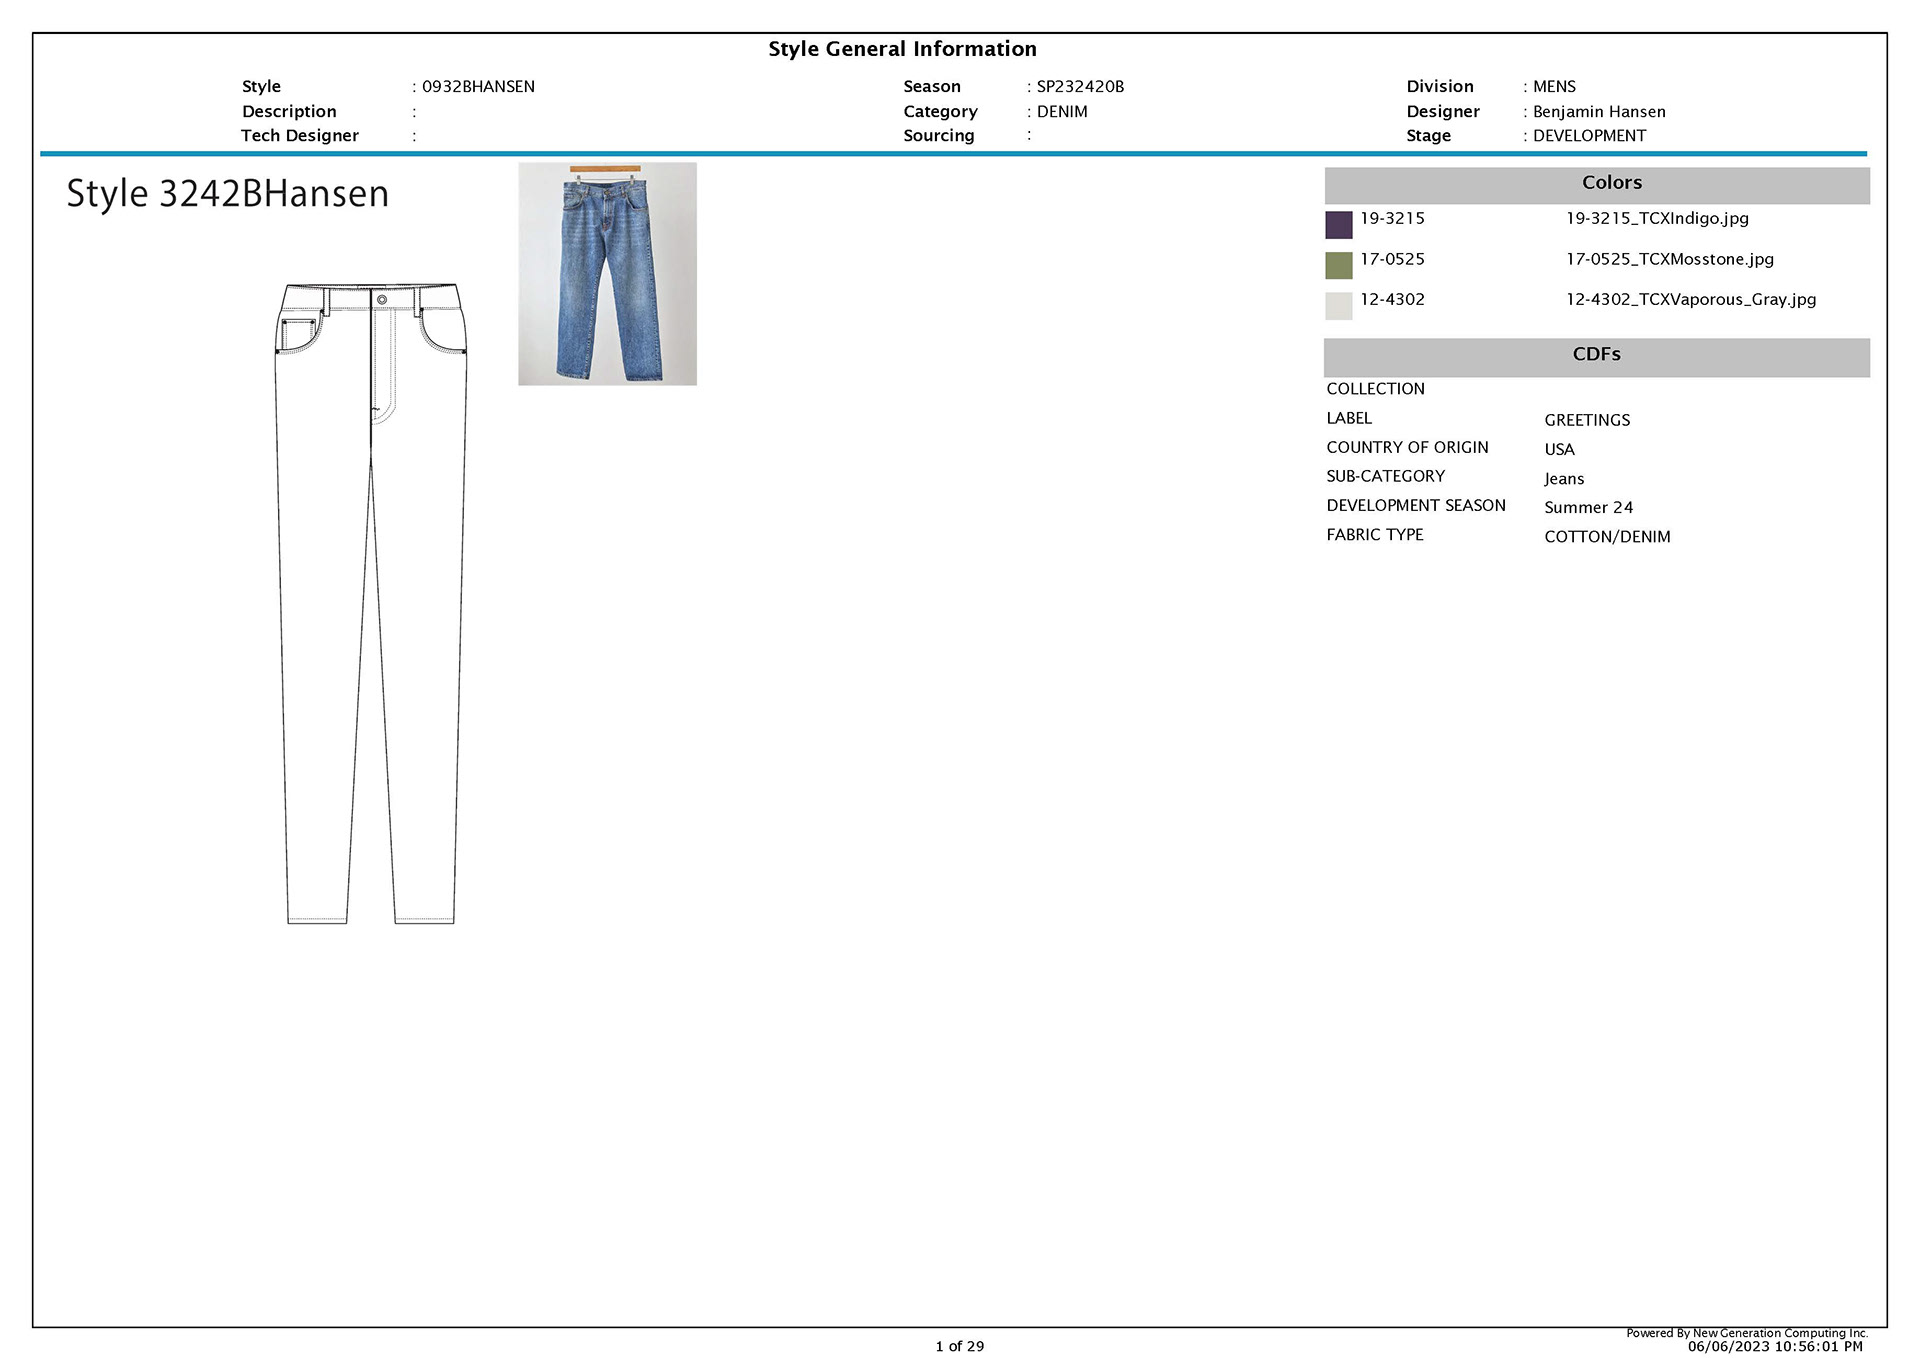Click the Style 3242BHansen title
Image resolution: width=1920 pixels, height=1358 pixels.
[228, 194]
